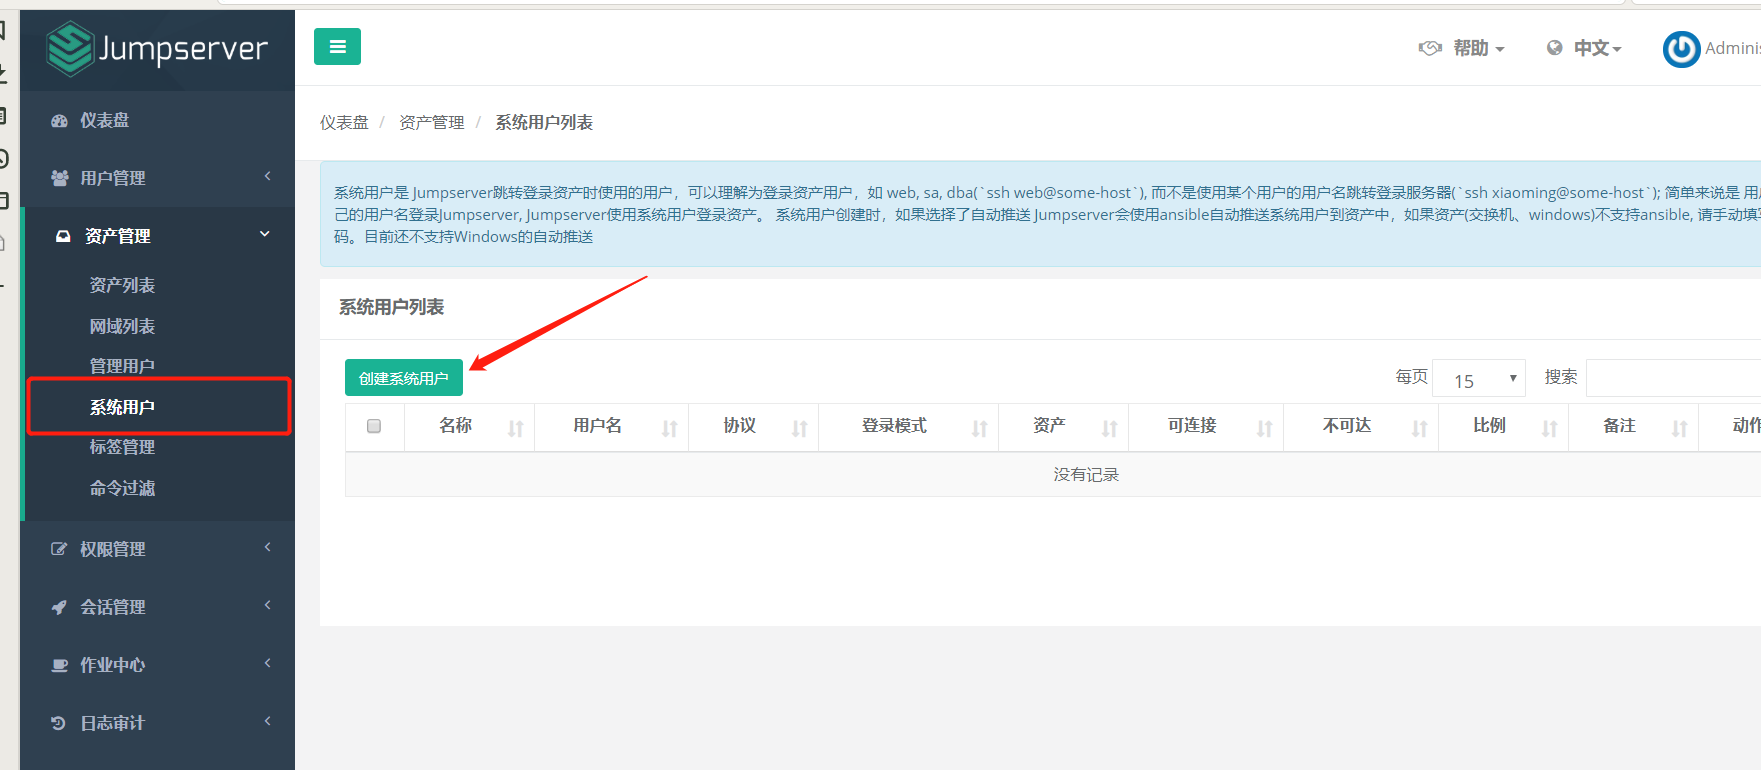Screen dimensions: 1761x770
Task: Click the asset management inbox icon
Action: click(x=63, y=236)
